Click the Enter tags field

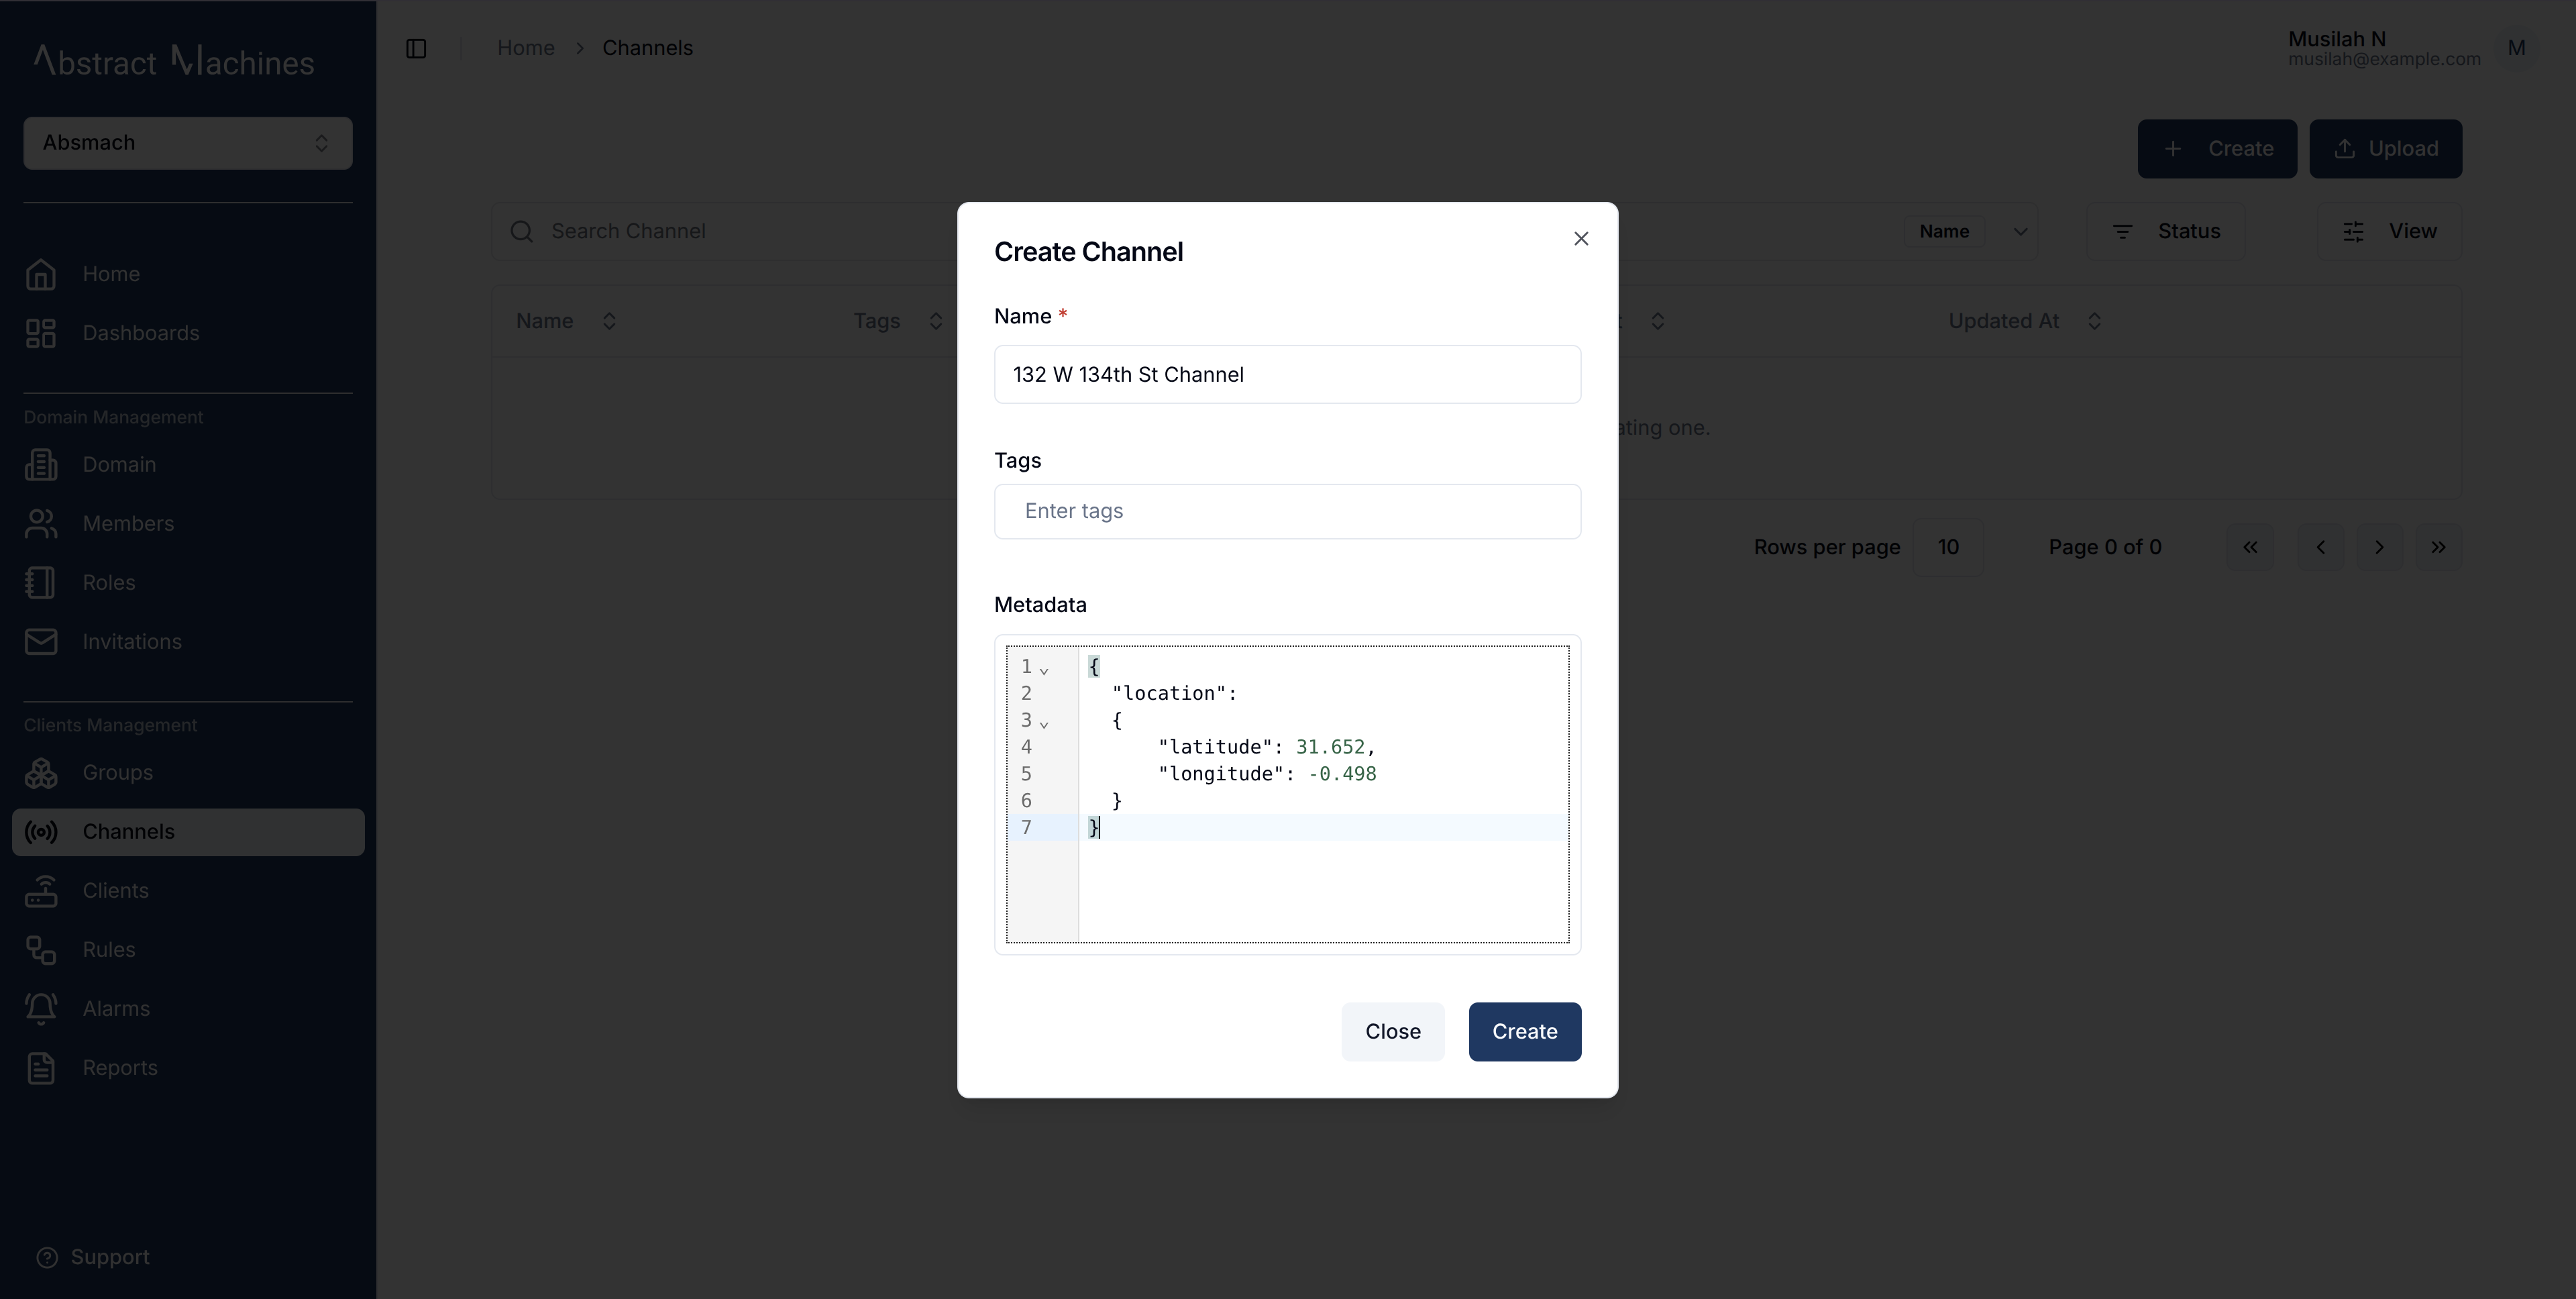click(1287, 512)
